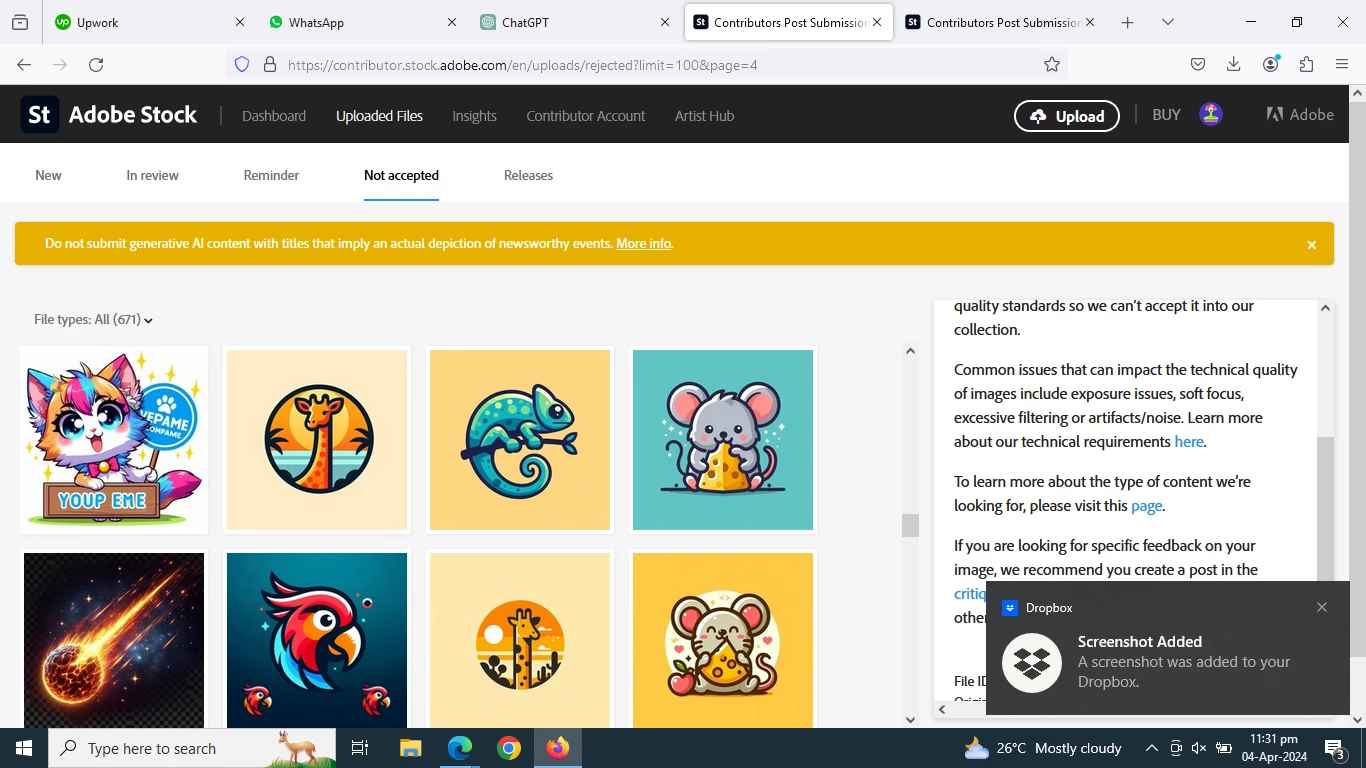The width and height of the screenshot is (1366, 768).
Task: Switch to the Reminder tab
Action: [271, 175]
